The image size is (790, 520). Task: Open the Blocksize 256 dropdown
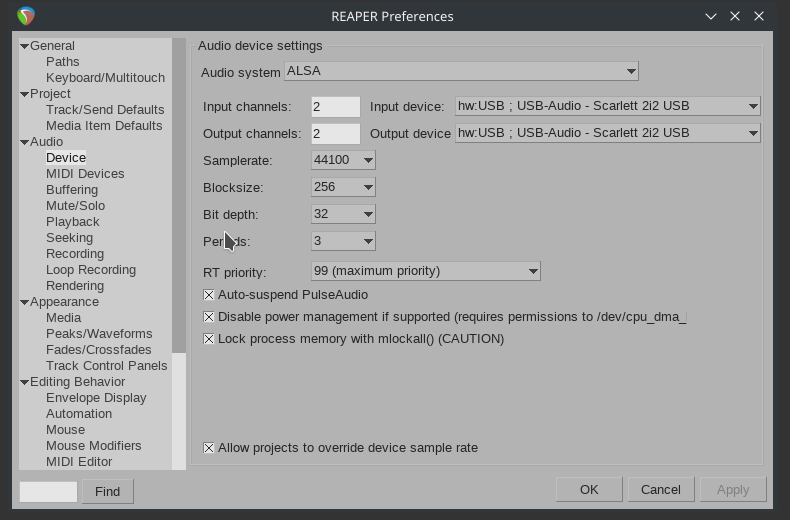343,187
